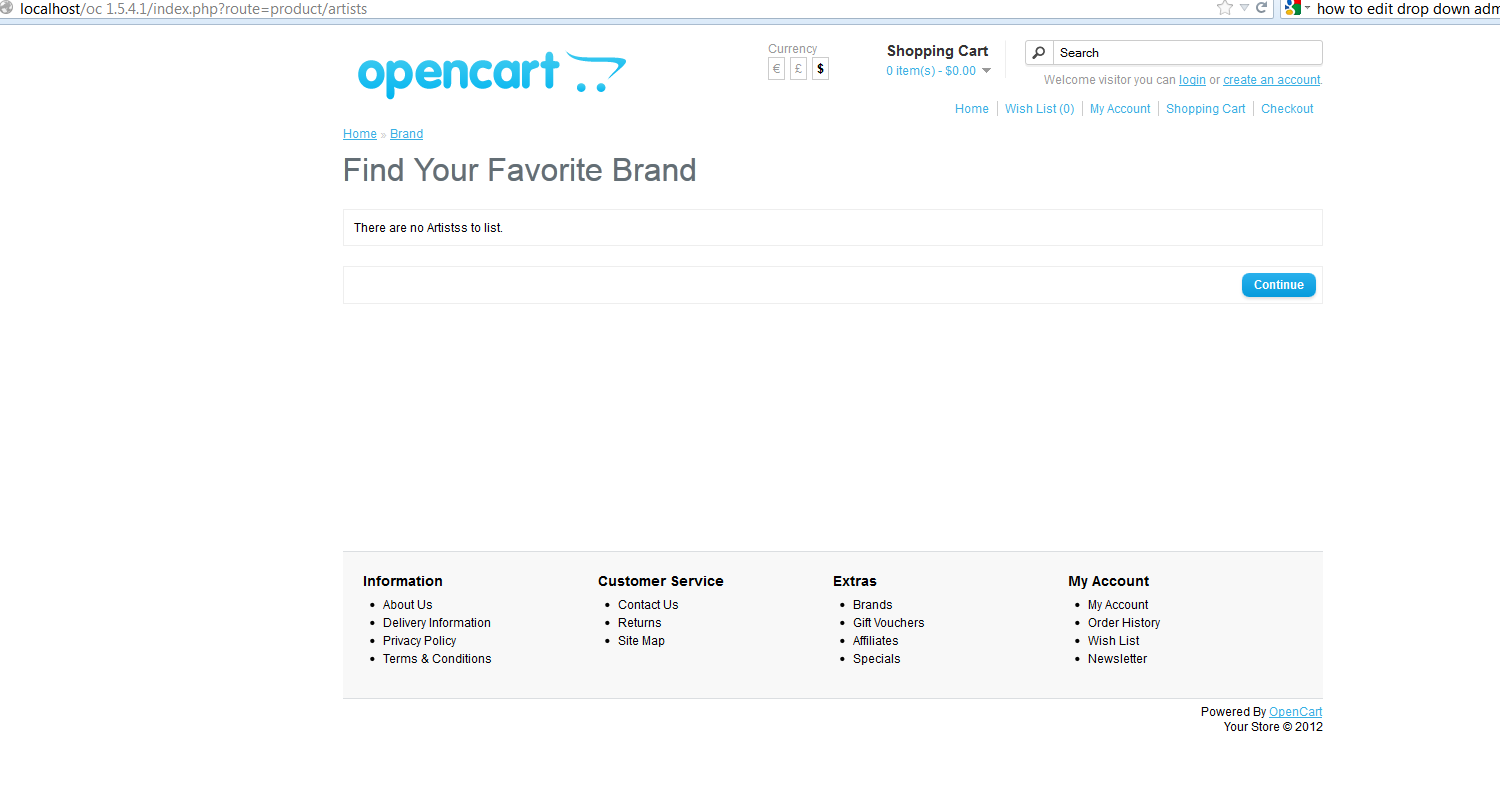Follow the create an account link
Viewport: 1500px width, 806px height.
[x=1272, y=80]
